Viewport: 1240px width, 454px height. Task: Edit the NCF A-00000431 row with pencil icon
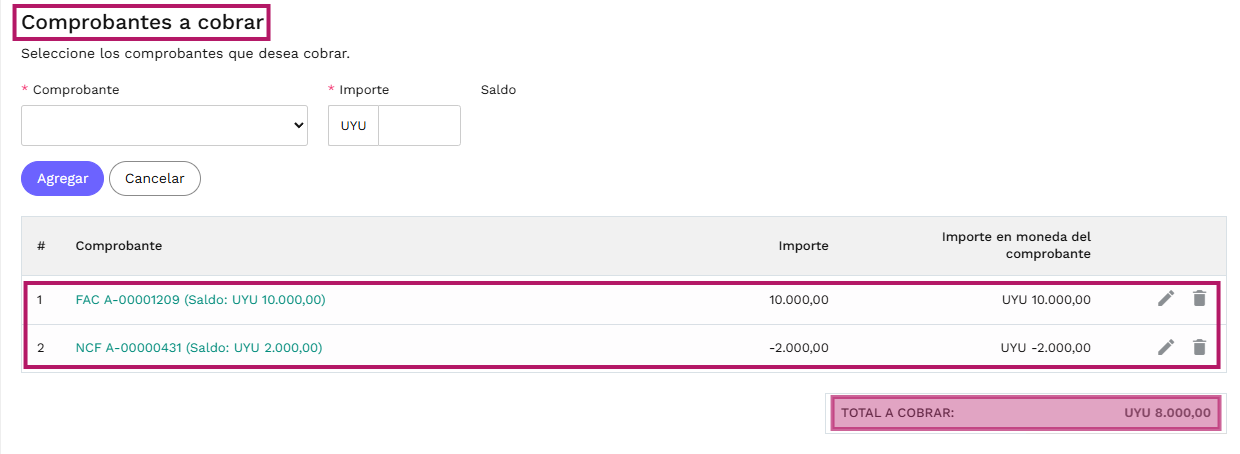(x=1166, y=347)
